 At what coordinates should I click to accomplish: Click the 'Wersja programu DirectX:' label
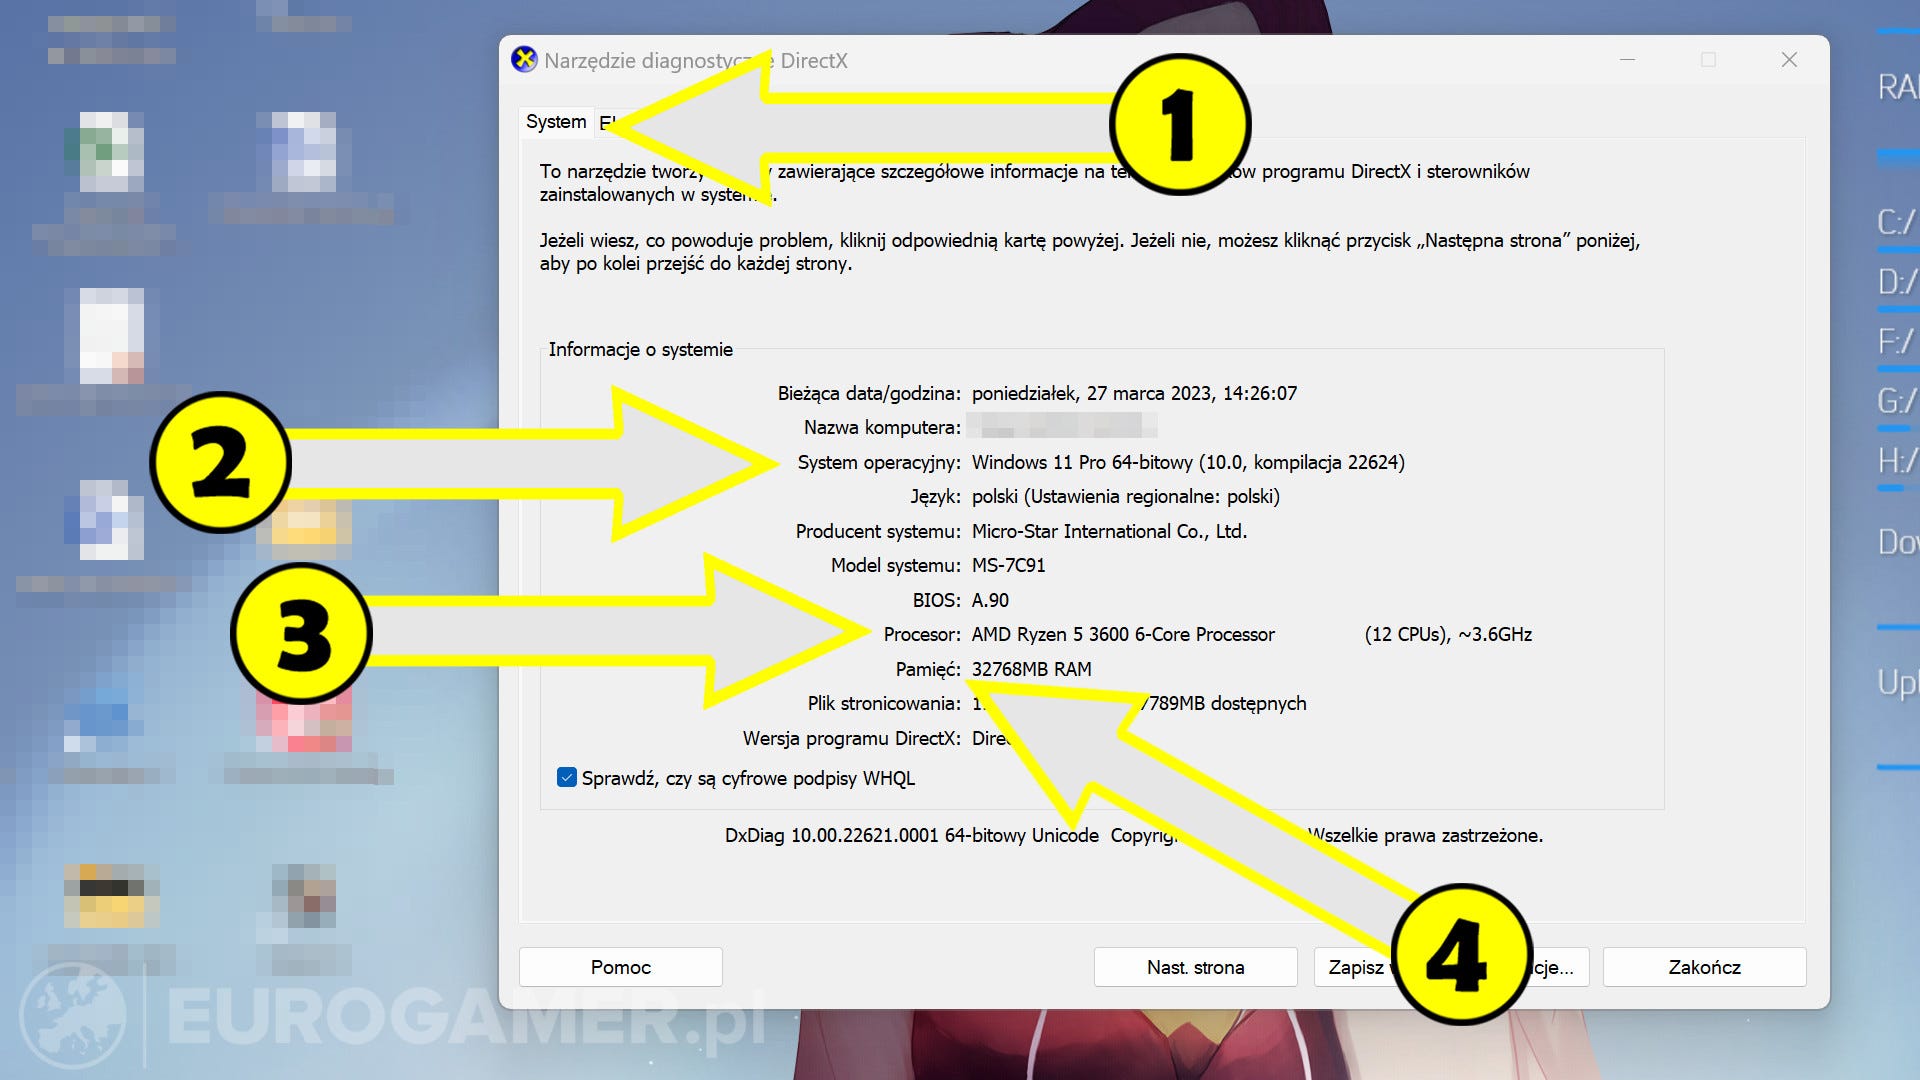pos(852,738)
